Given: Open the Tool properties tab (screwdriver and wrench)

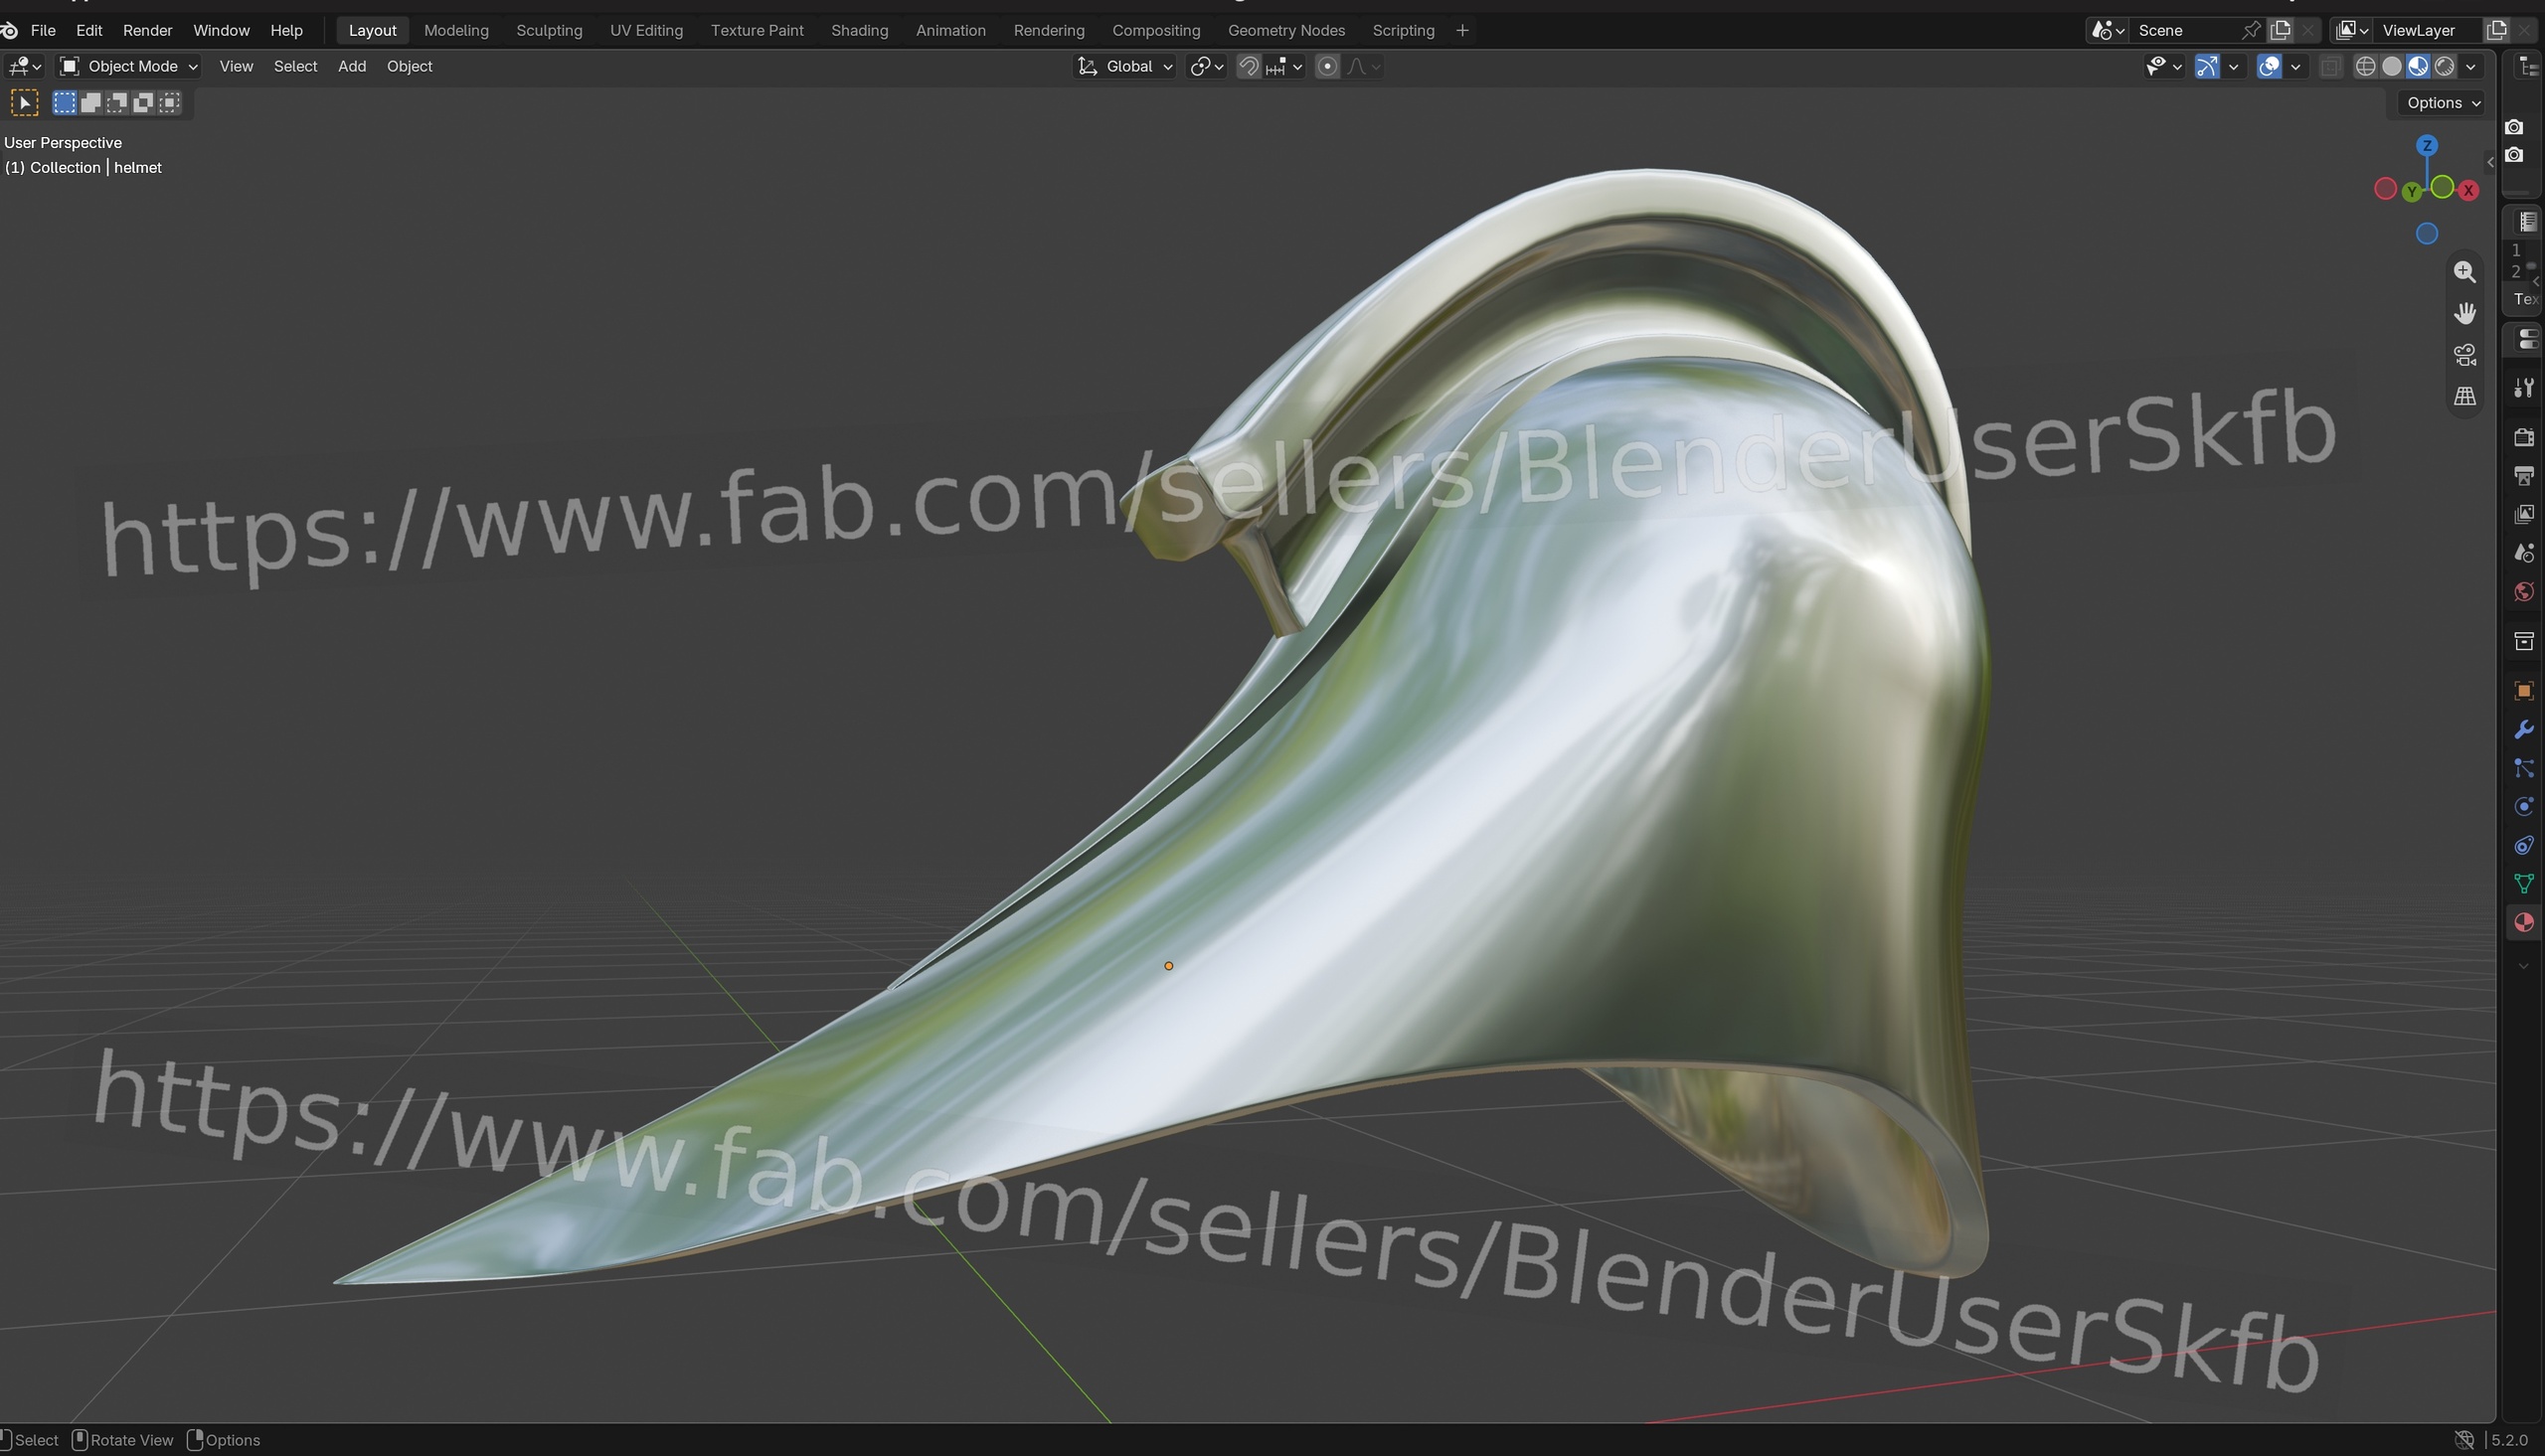Looking at the screenshot, I should (2523, 388).
